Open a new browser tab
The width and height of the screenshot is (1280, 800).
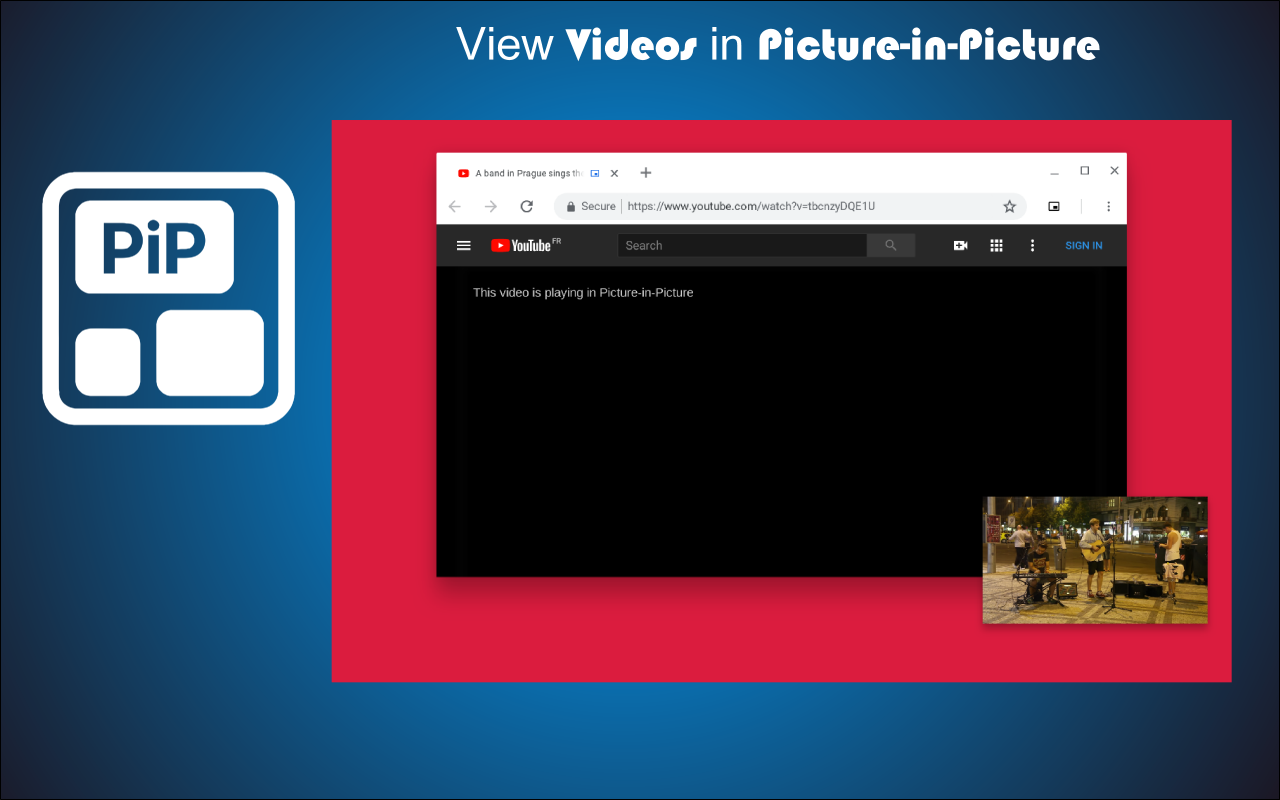tap(645, 172)
